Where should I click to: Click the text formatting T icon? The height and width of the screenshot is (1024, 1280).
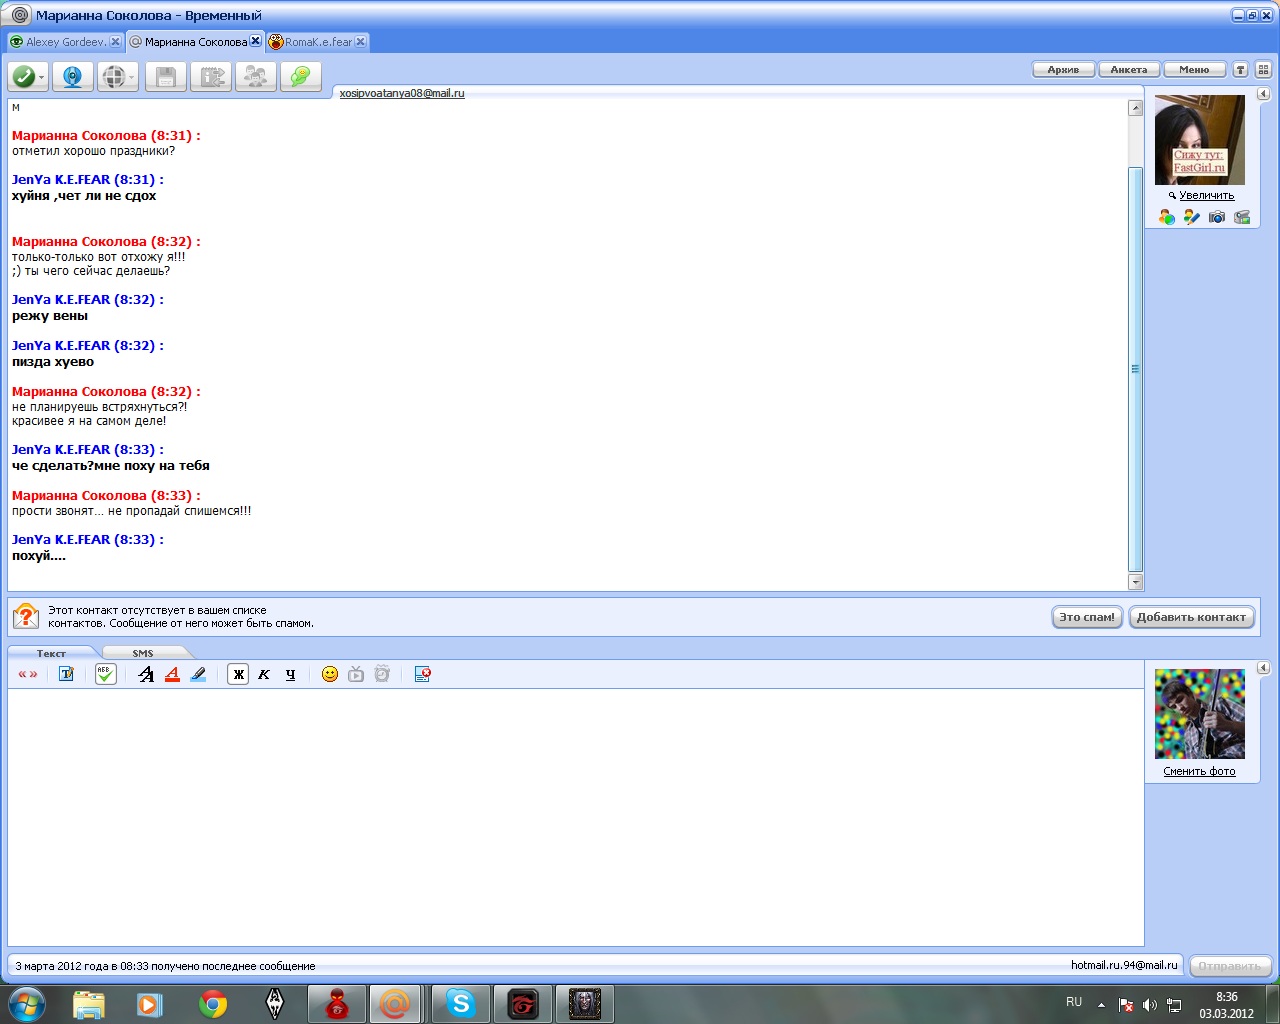coord(66,674)
